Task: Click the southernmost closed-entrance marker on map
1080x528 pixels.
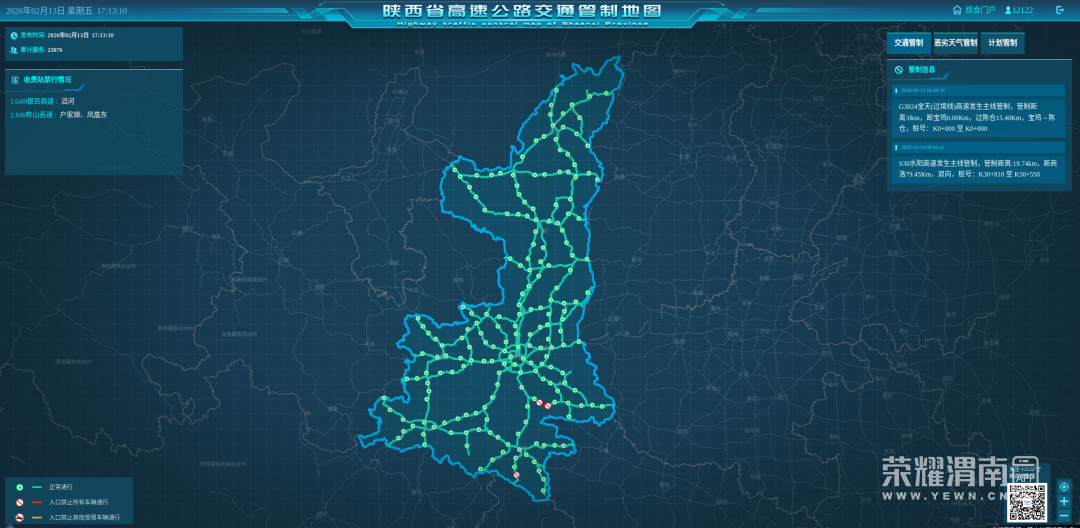Action: coord(517,476)
